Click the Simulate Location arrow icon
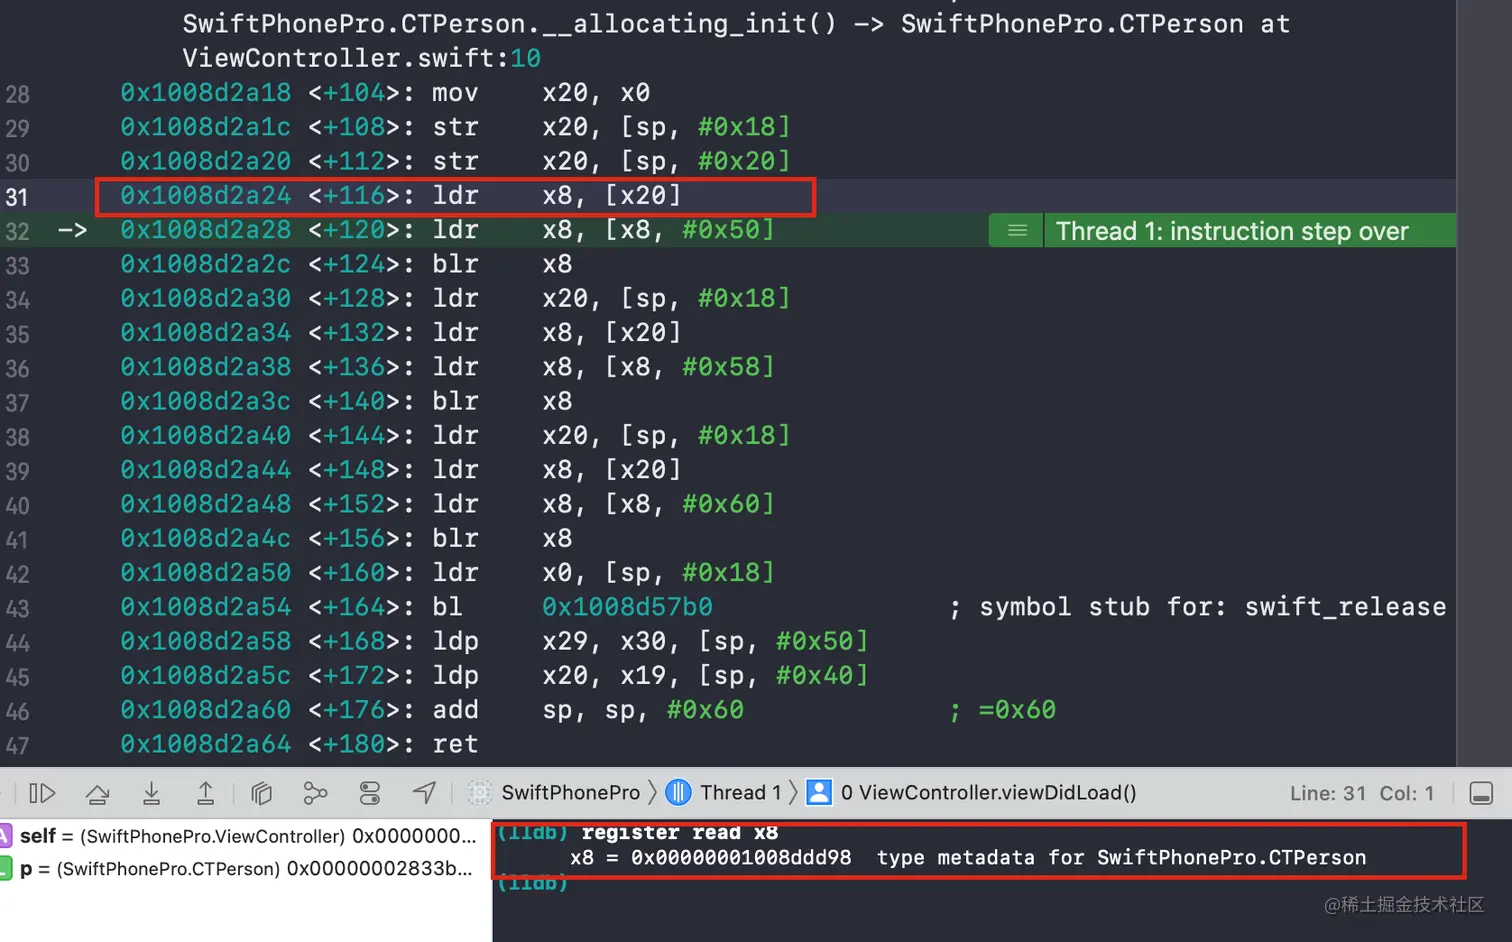Image resolution: width=1512 pixels, height=942 pixels. point(424,793)
